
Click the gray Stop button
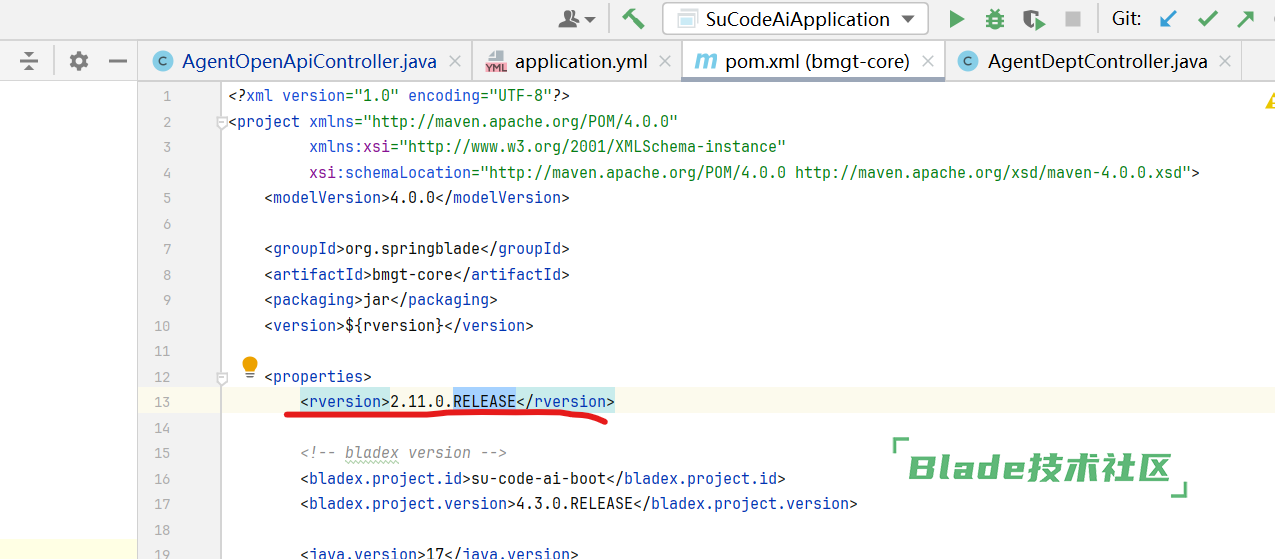[x=1073, y=19]
